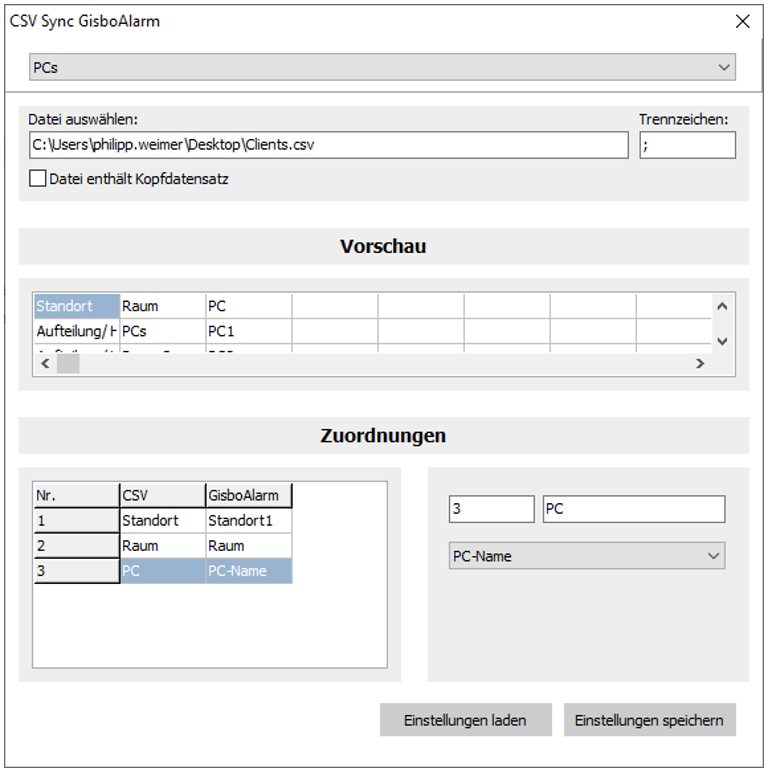769x773 pixels.
Task: Select the Standort cell in the preview
Action: click(77, 306)
